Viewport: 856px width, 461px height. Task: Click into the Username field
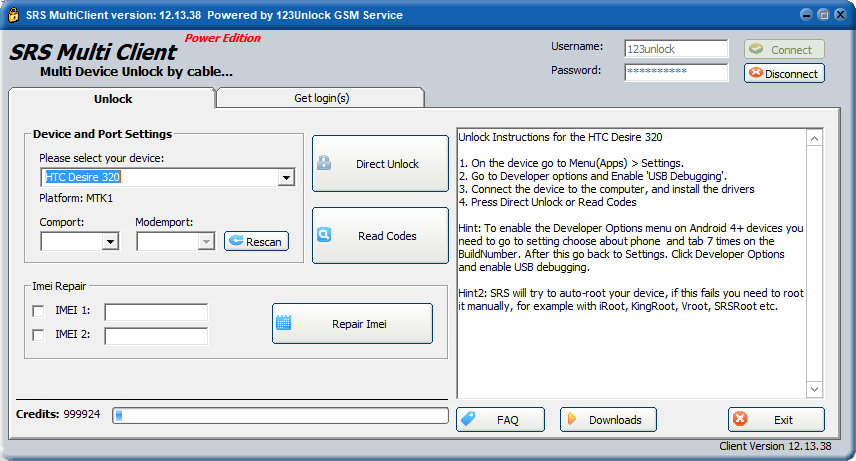[676, 49]
